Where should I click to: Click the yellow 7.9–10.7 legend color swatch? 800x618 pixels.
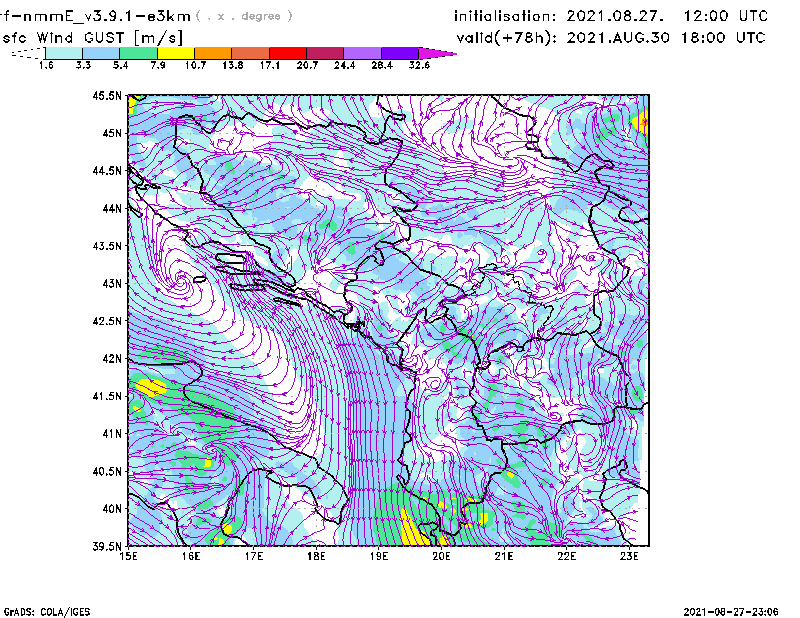176,52
